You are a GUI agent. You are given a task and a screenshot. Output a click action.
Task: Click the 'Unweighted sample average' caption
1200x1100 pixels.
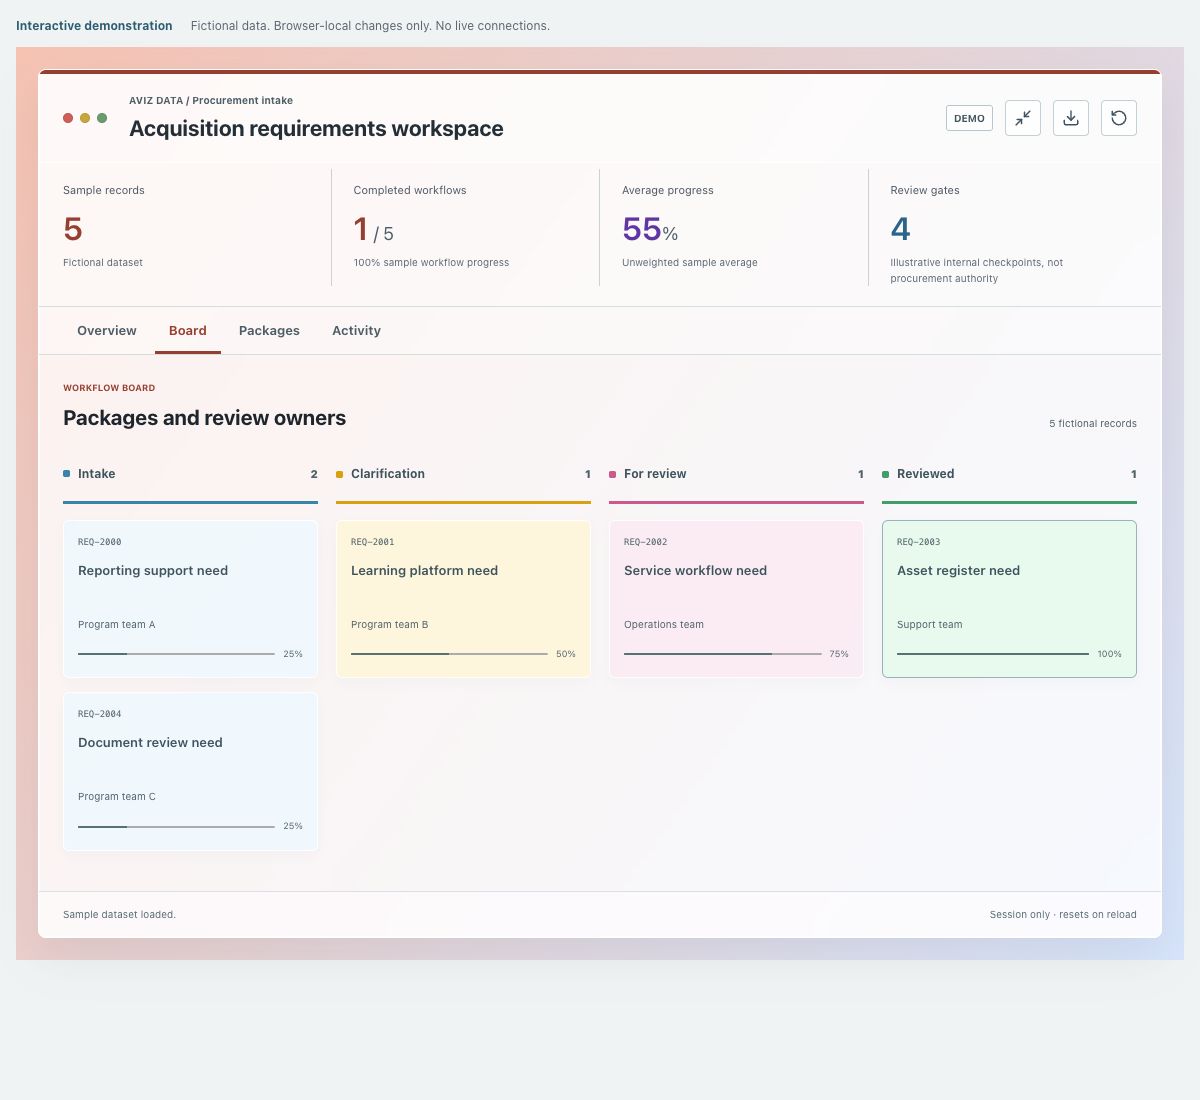[690, 263]
